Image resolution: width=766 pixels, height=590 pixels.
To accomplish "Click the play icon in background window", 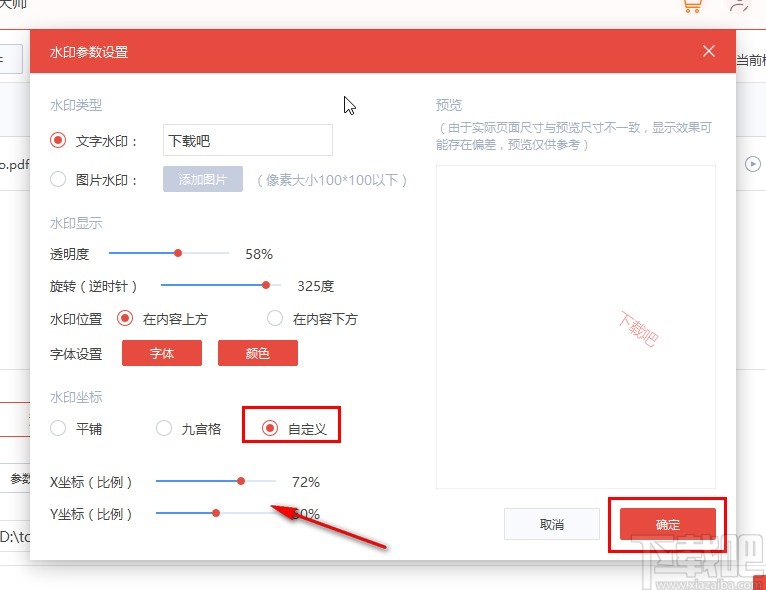I will (753, 164).
